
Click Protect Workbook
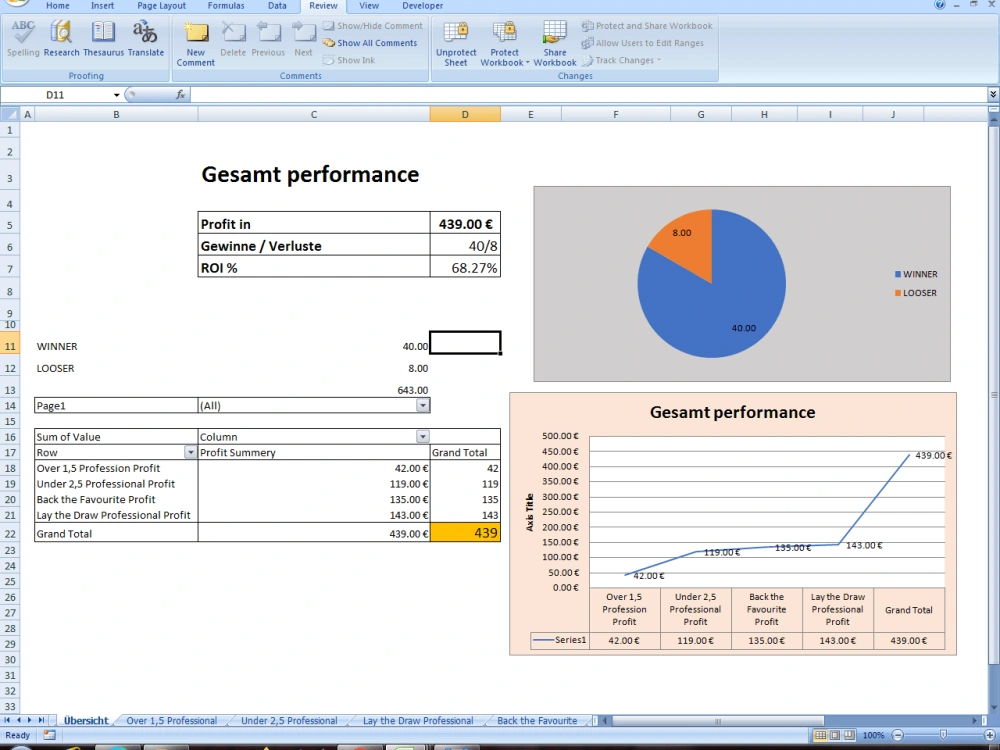pos(504,43)
